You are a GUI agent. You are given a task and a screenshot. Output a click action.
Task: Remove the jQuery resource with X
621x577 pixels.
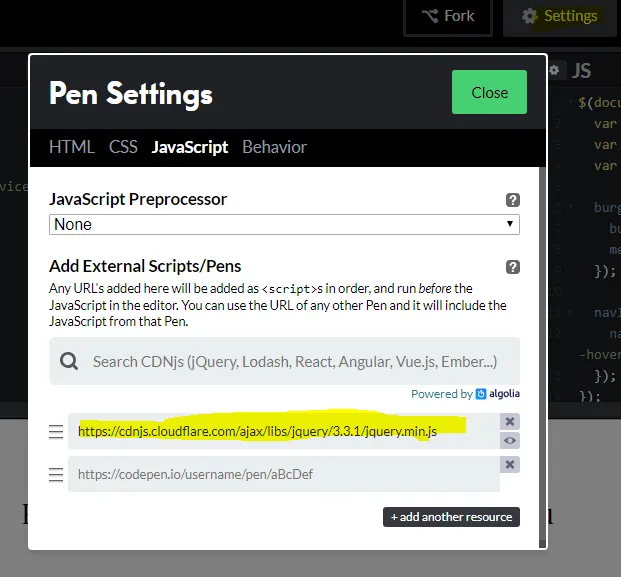pyautogui.click(x=510, y=422)
